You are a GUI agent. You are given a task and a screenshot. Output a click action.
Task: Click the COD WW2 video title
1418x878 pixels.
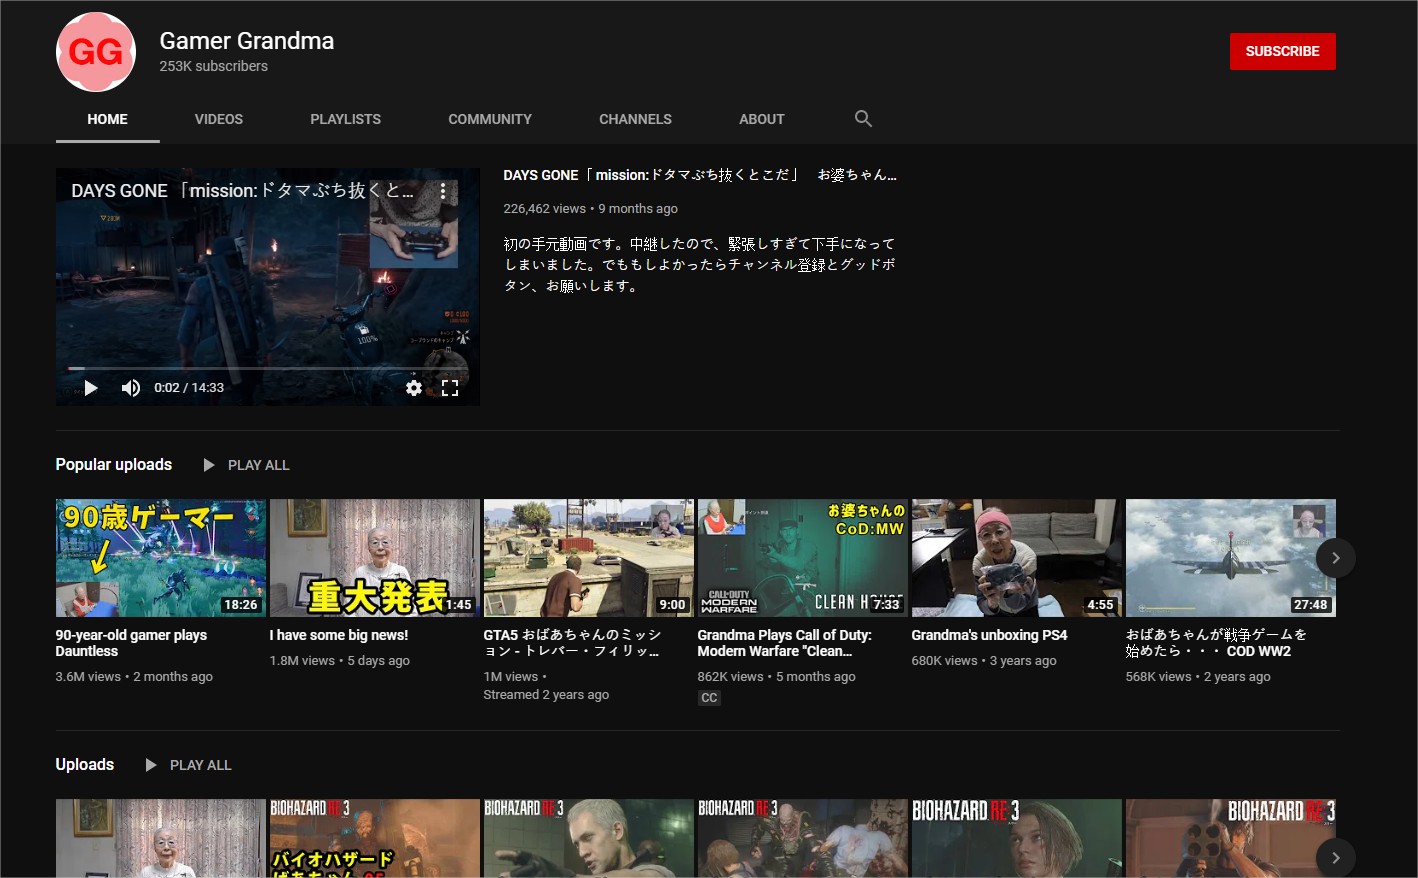click(1216, 643)
